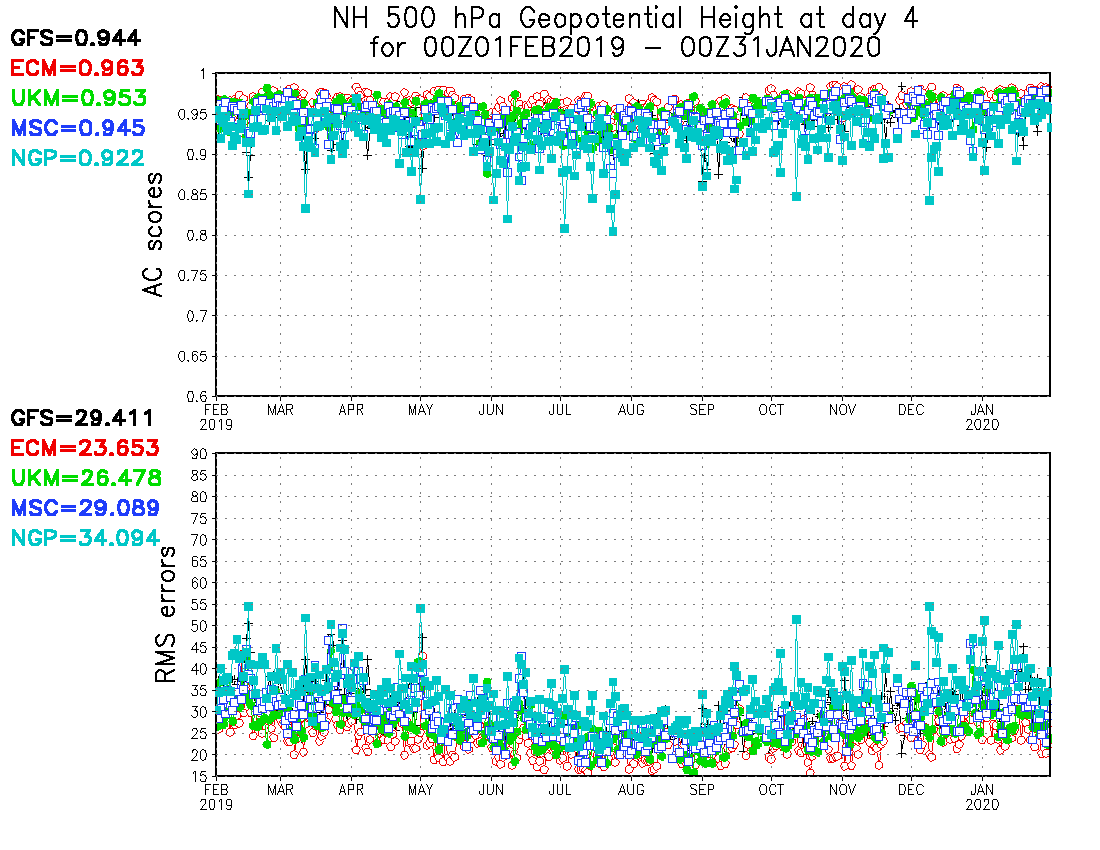Viewport: 1100px width, 850px height.
Task: Click the MAR label under the RMS chart
Action: pos(281,790)
